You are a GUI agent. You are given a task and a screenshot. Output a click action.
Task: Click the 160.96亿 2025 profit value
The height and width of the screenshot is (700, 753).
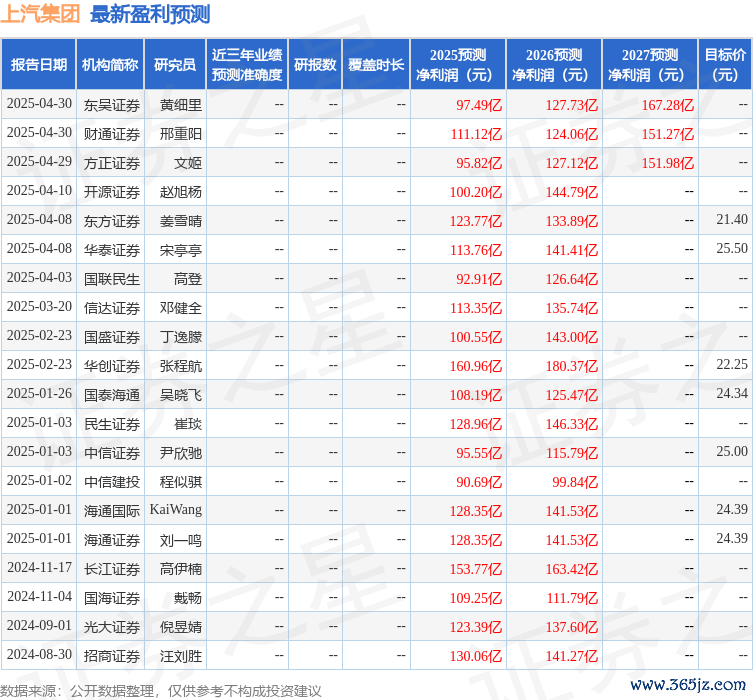(475, 366)
